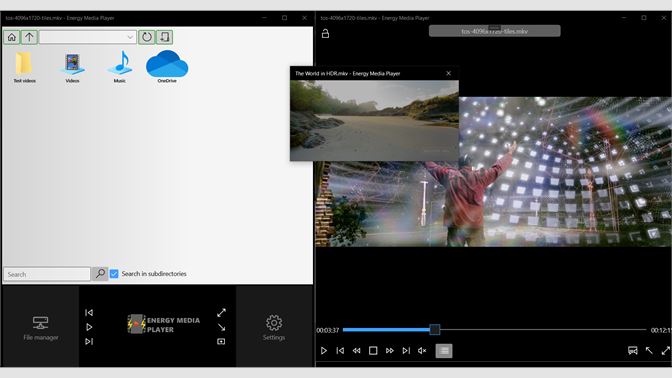Move the playback seek slider handle
672x378 pixels.
(435, 330)
